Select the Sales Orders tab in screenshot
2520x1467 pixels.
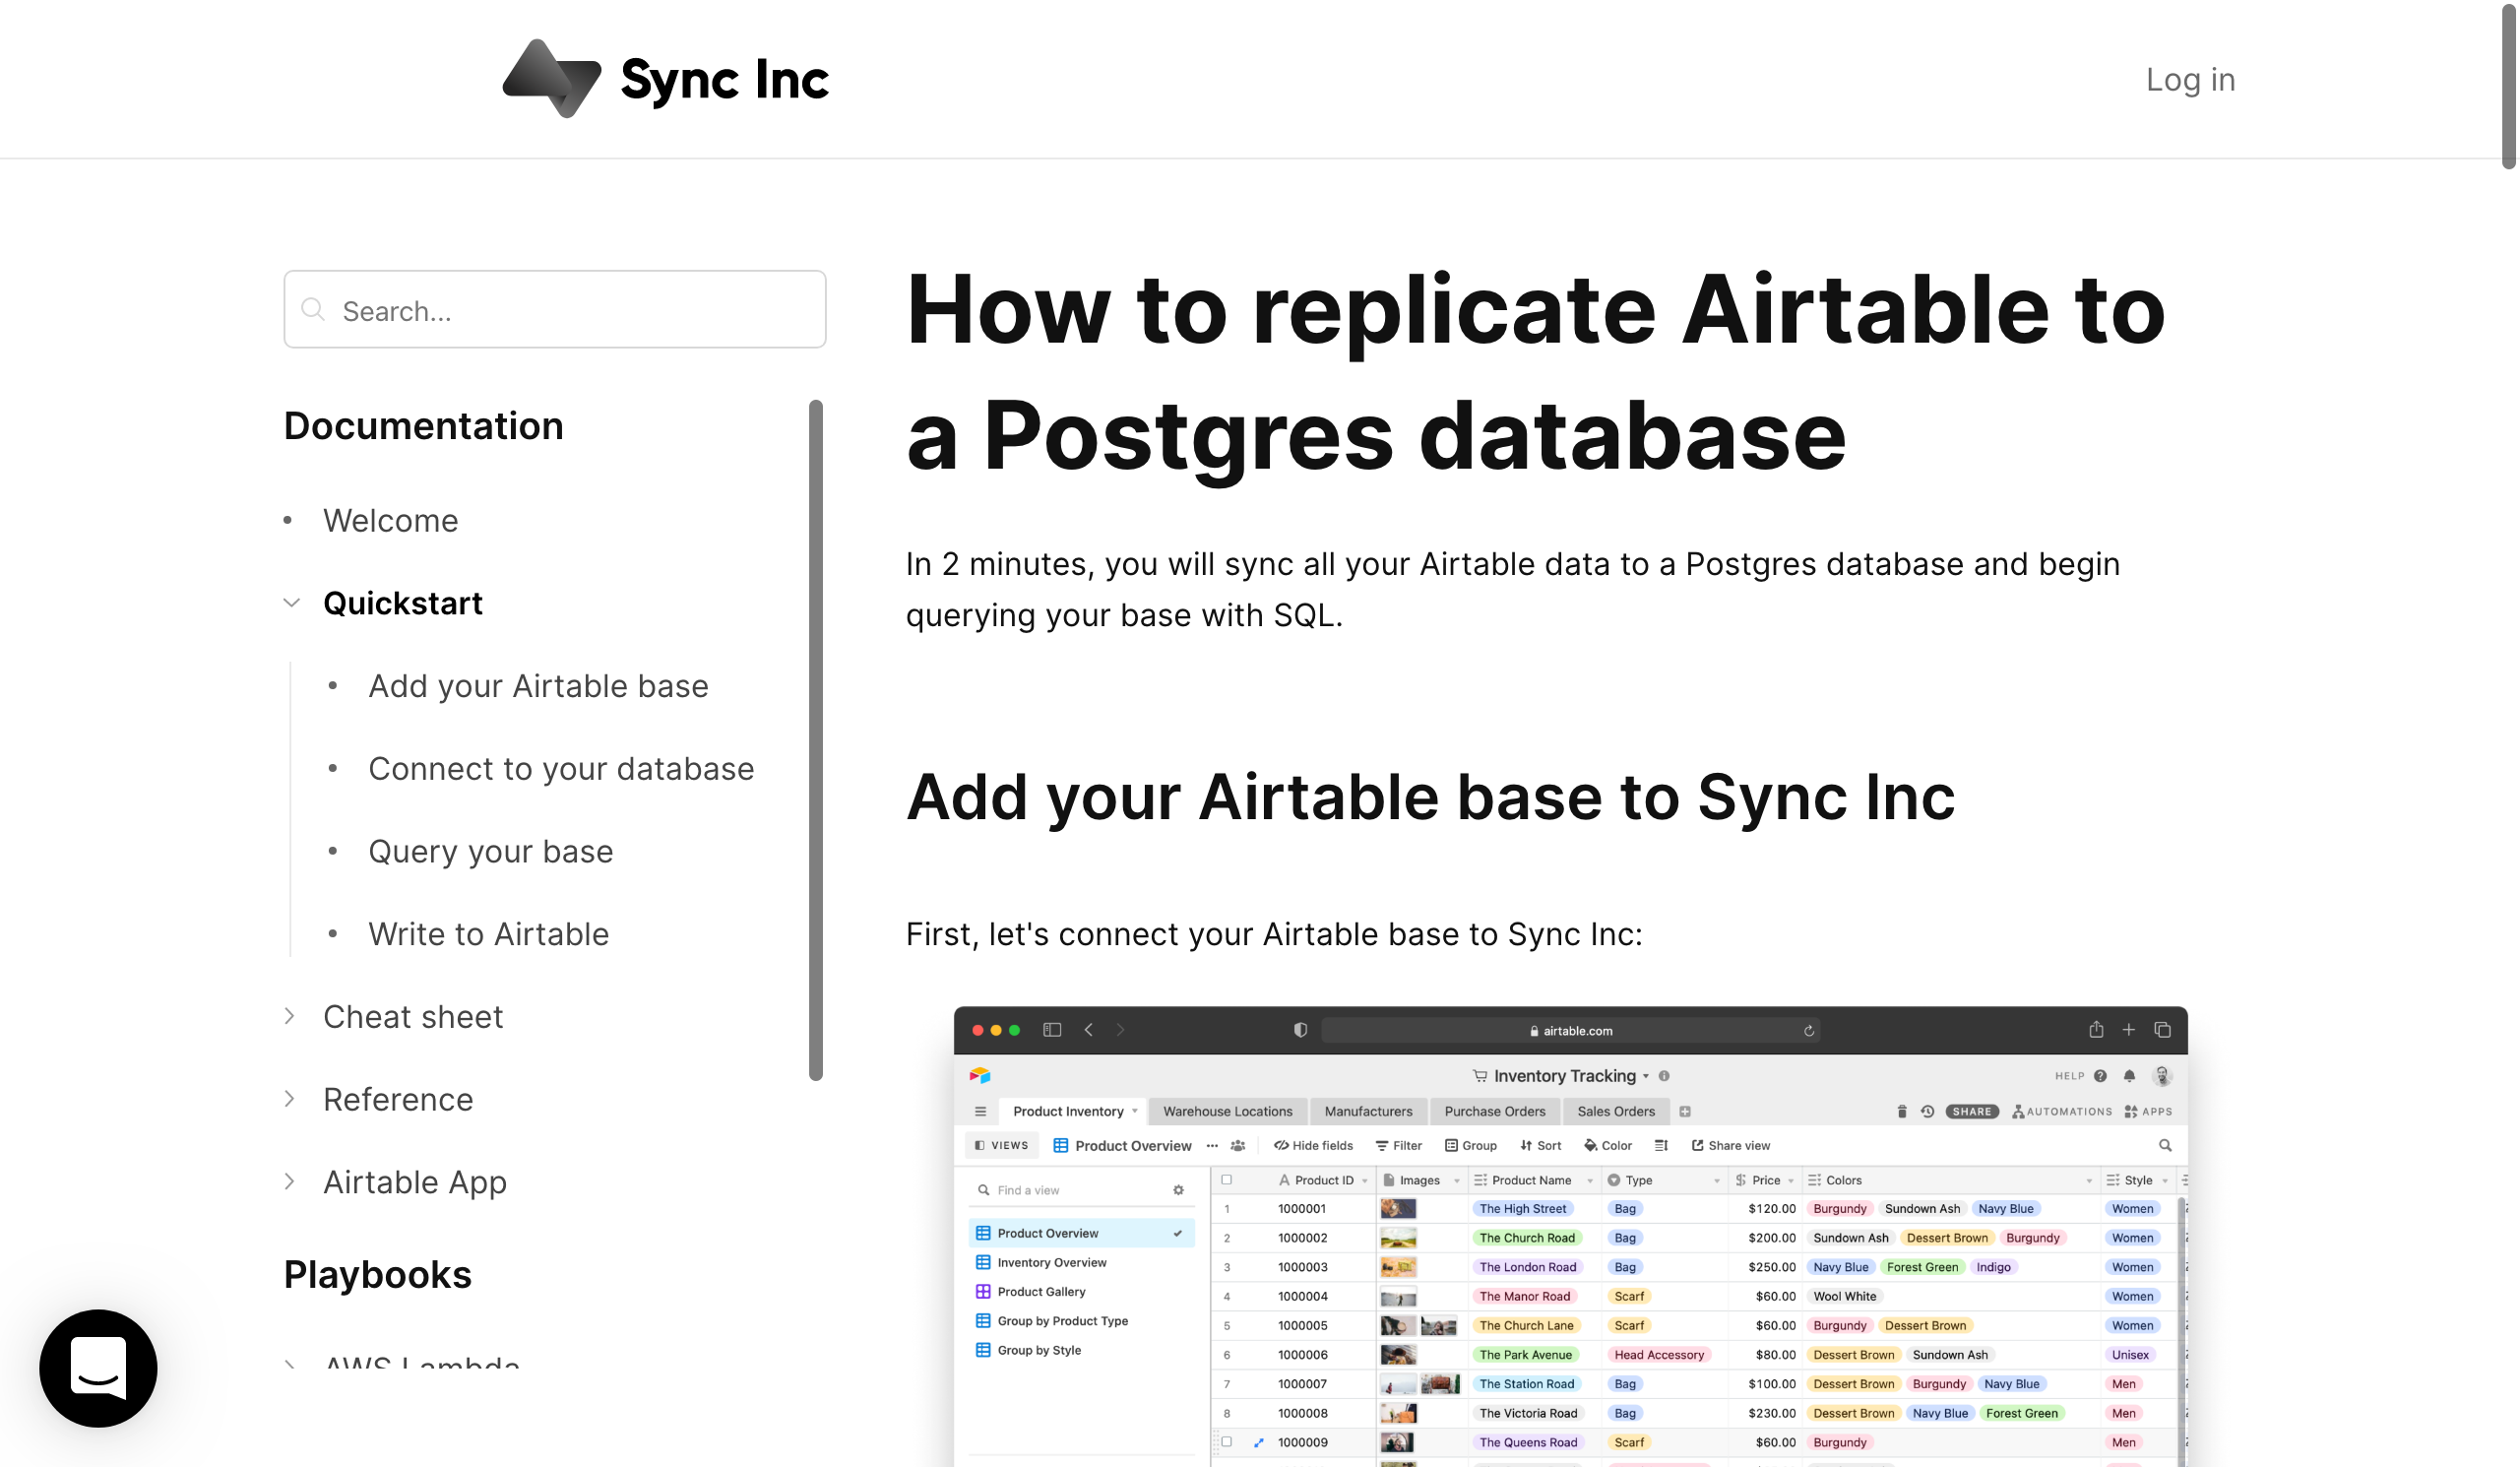1616,1111
